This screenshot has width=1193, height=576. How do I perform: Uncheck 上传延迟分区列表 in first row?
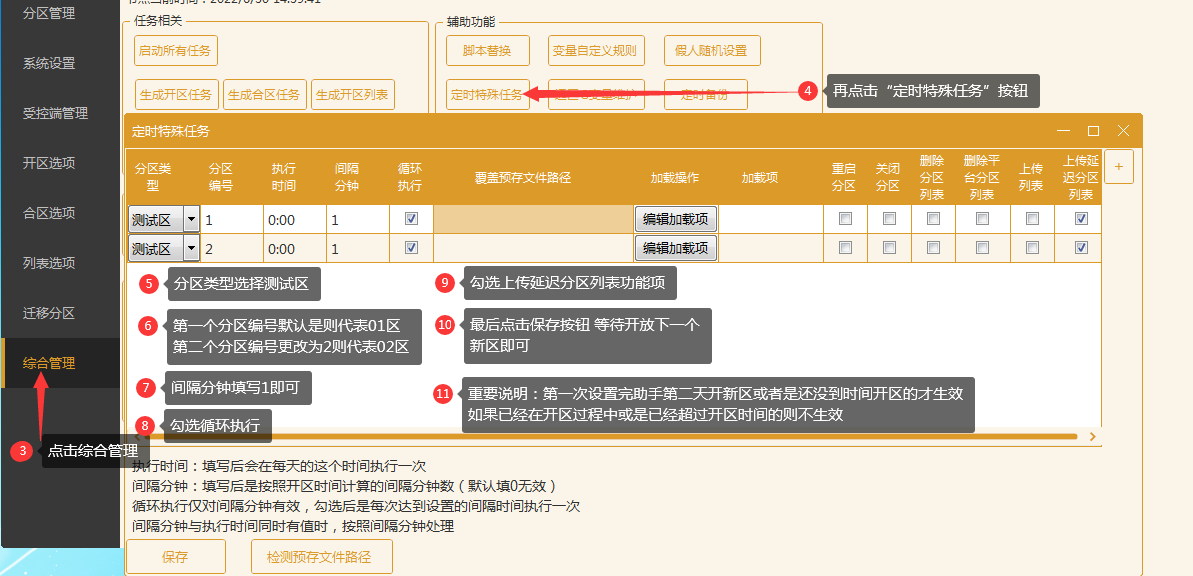click(1081, 219)
